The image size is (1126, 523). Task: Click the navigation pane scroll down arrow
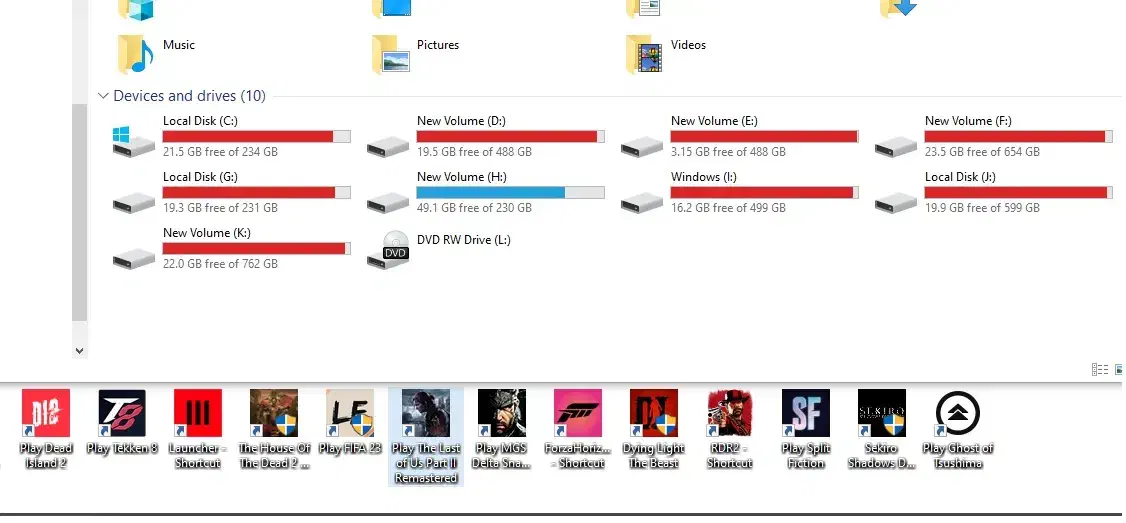(80, 351)
